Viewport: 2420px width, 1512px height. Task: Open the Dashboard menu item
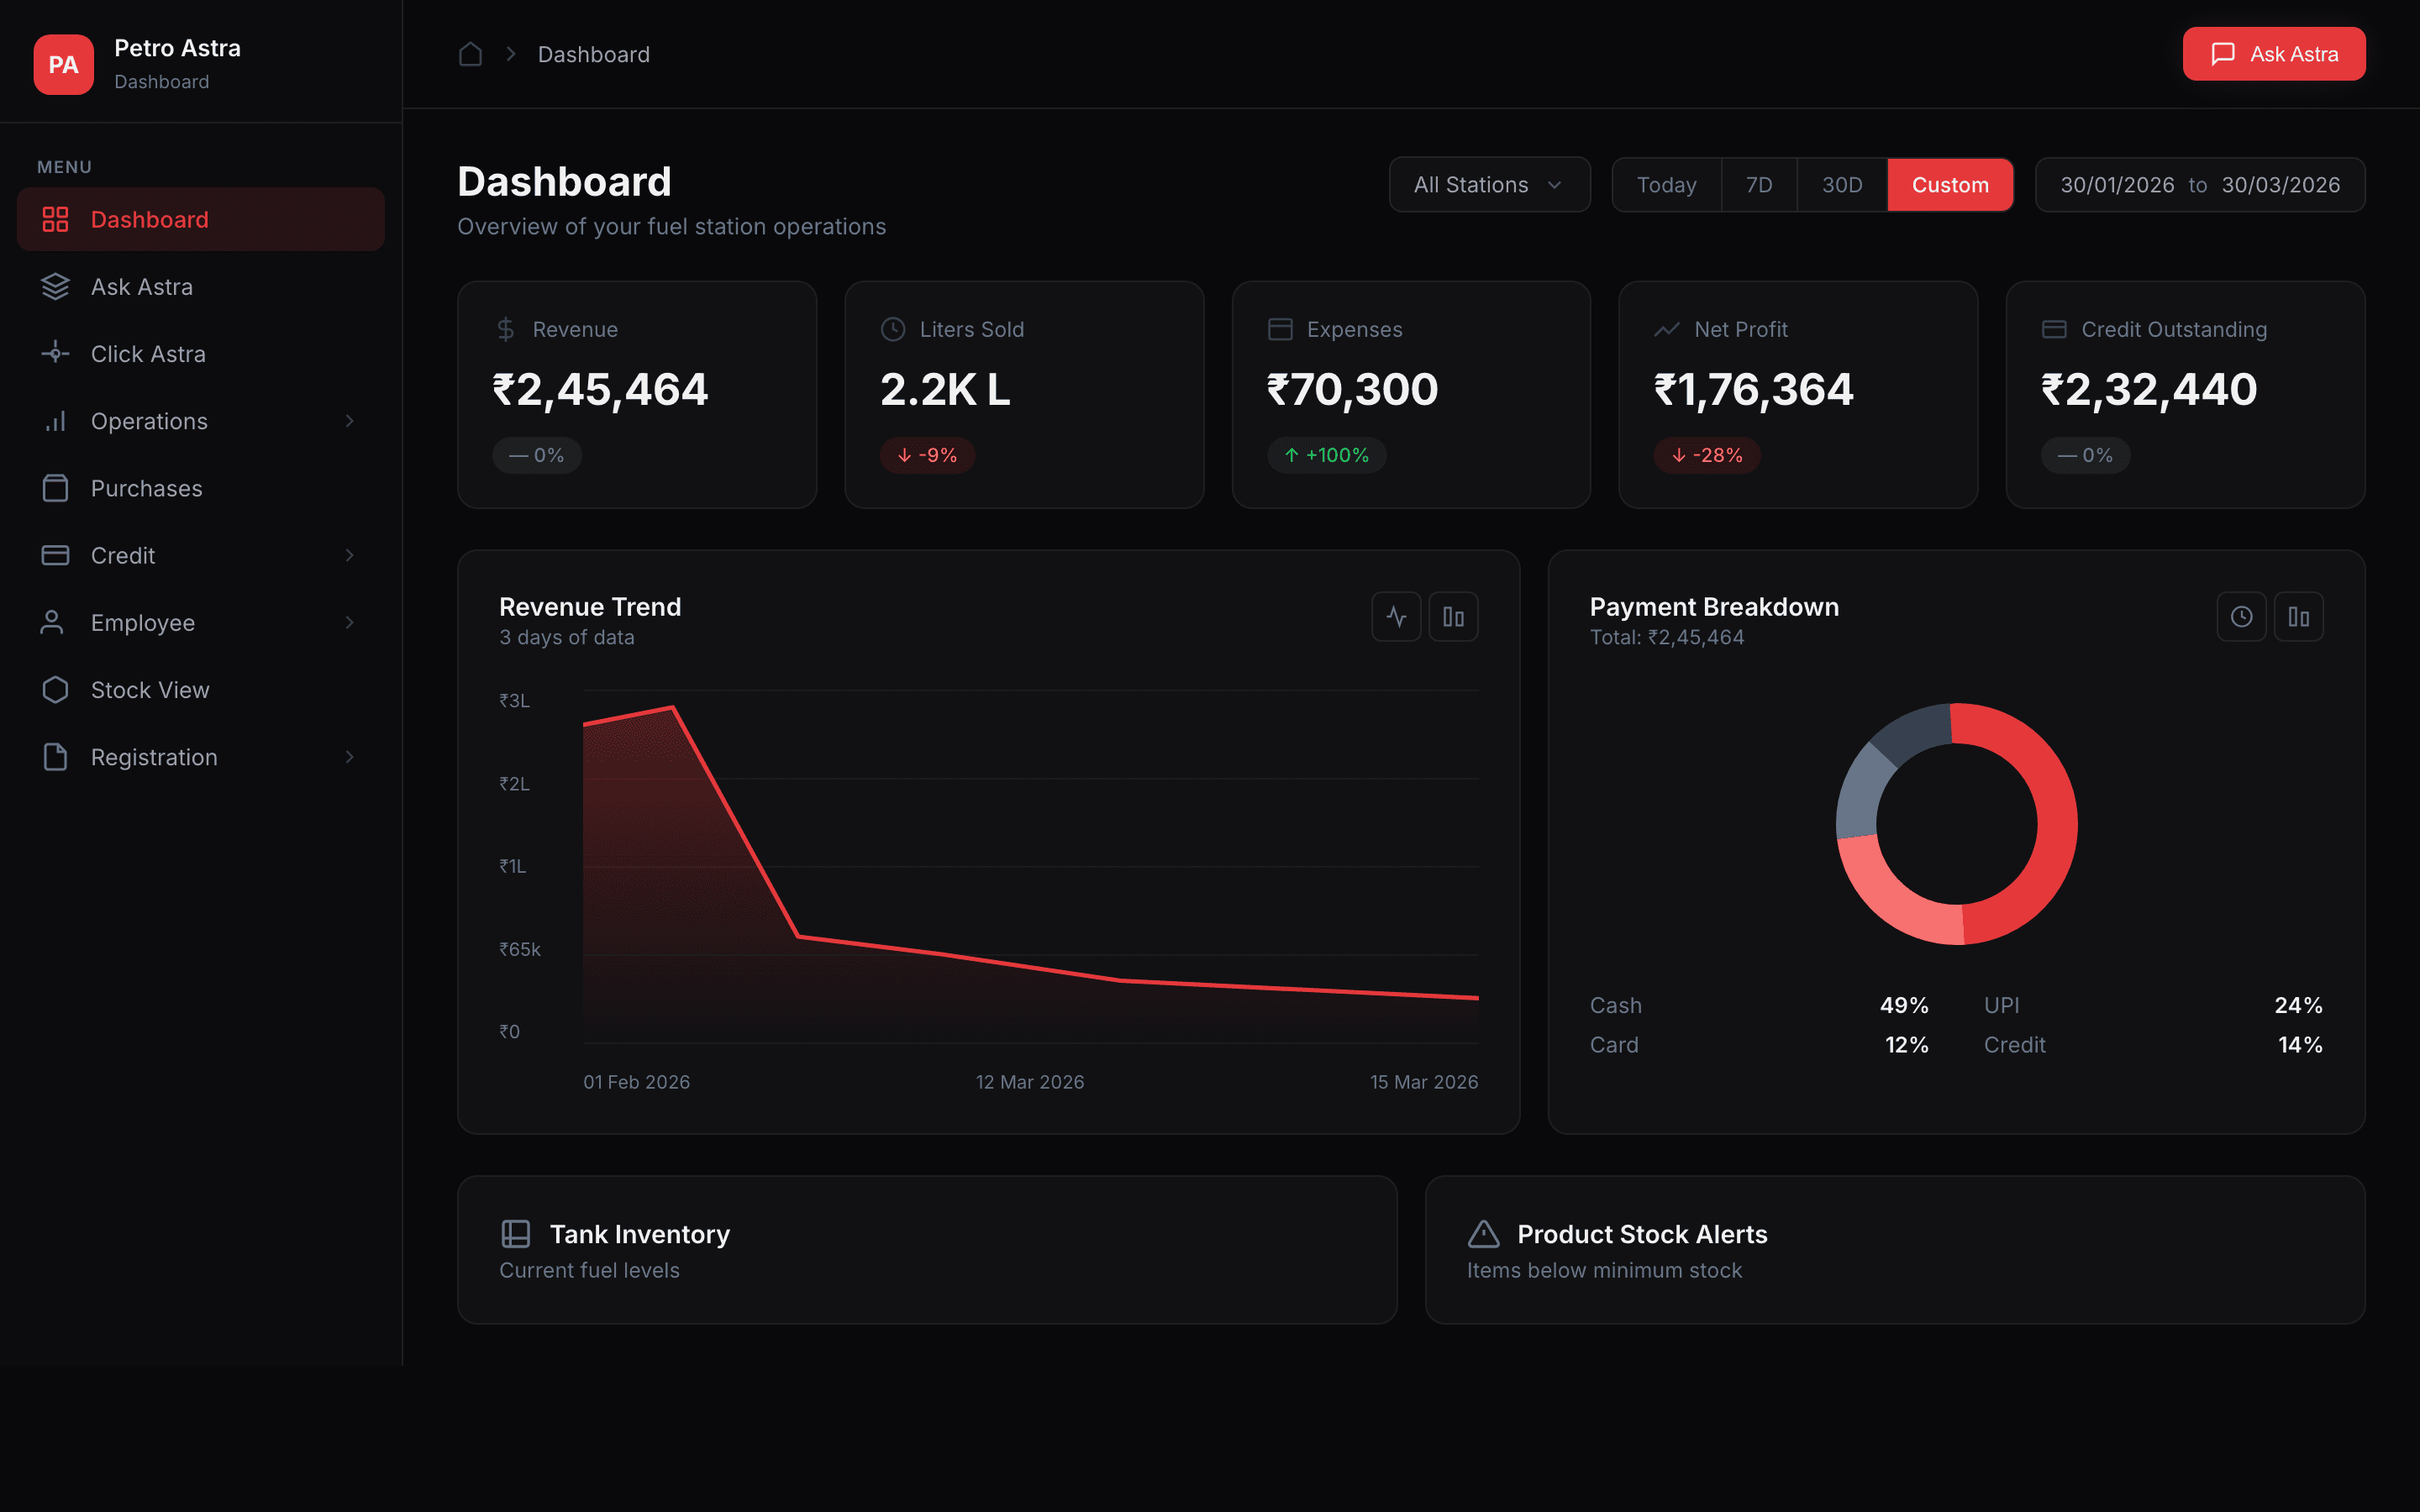(201, 219)
